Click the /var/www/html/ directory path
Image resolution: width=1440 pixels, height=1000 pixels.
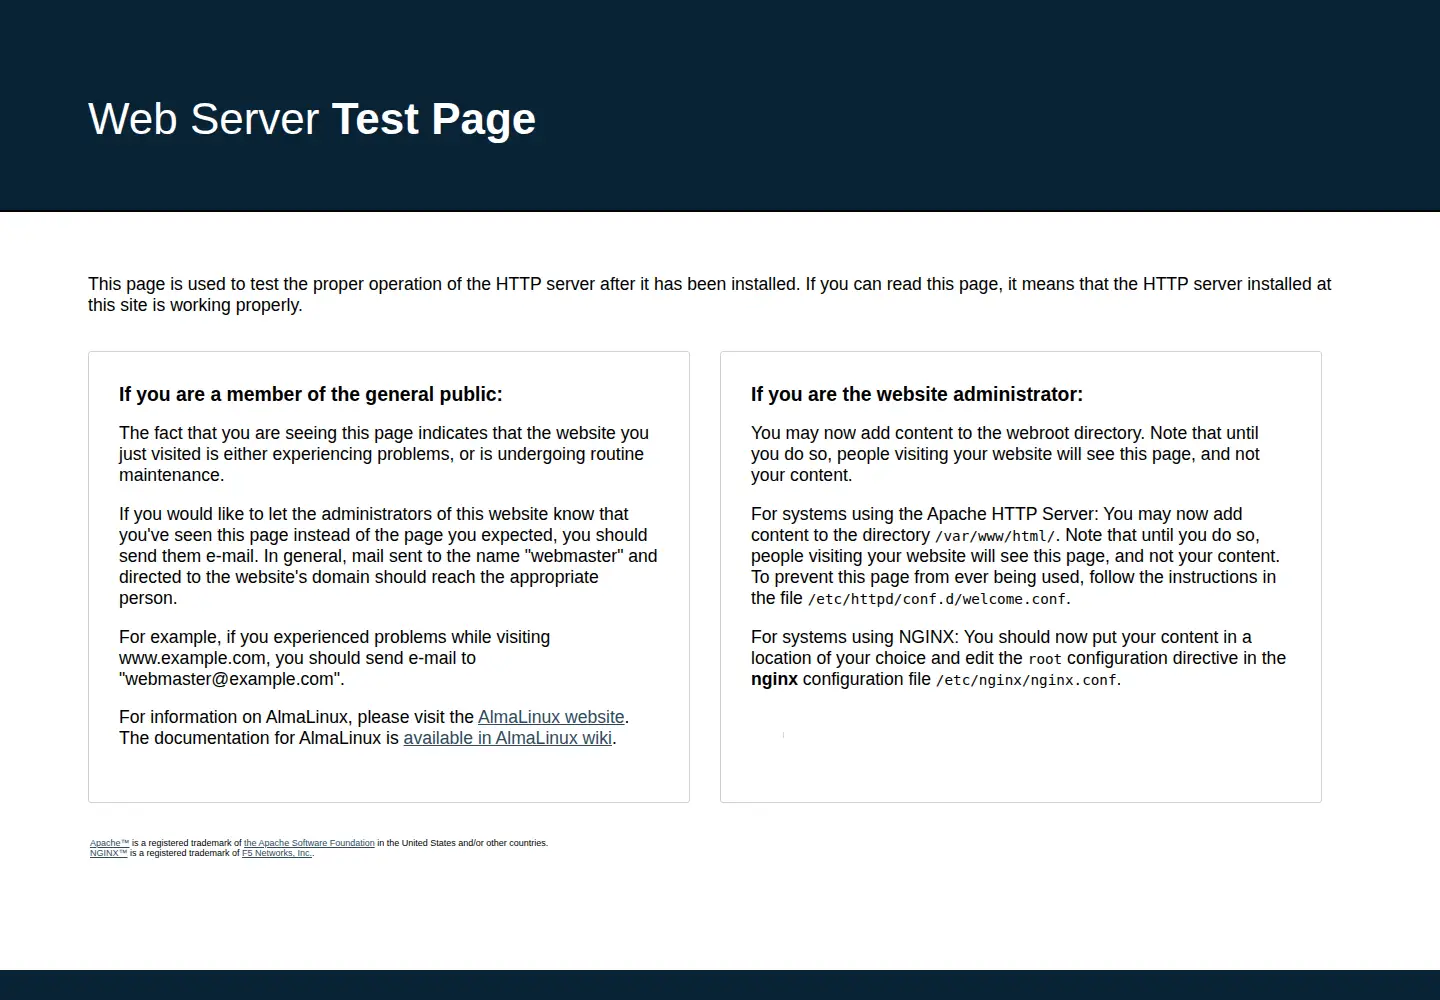click(995, 536)
